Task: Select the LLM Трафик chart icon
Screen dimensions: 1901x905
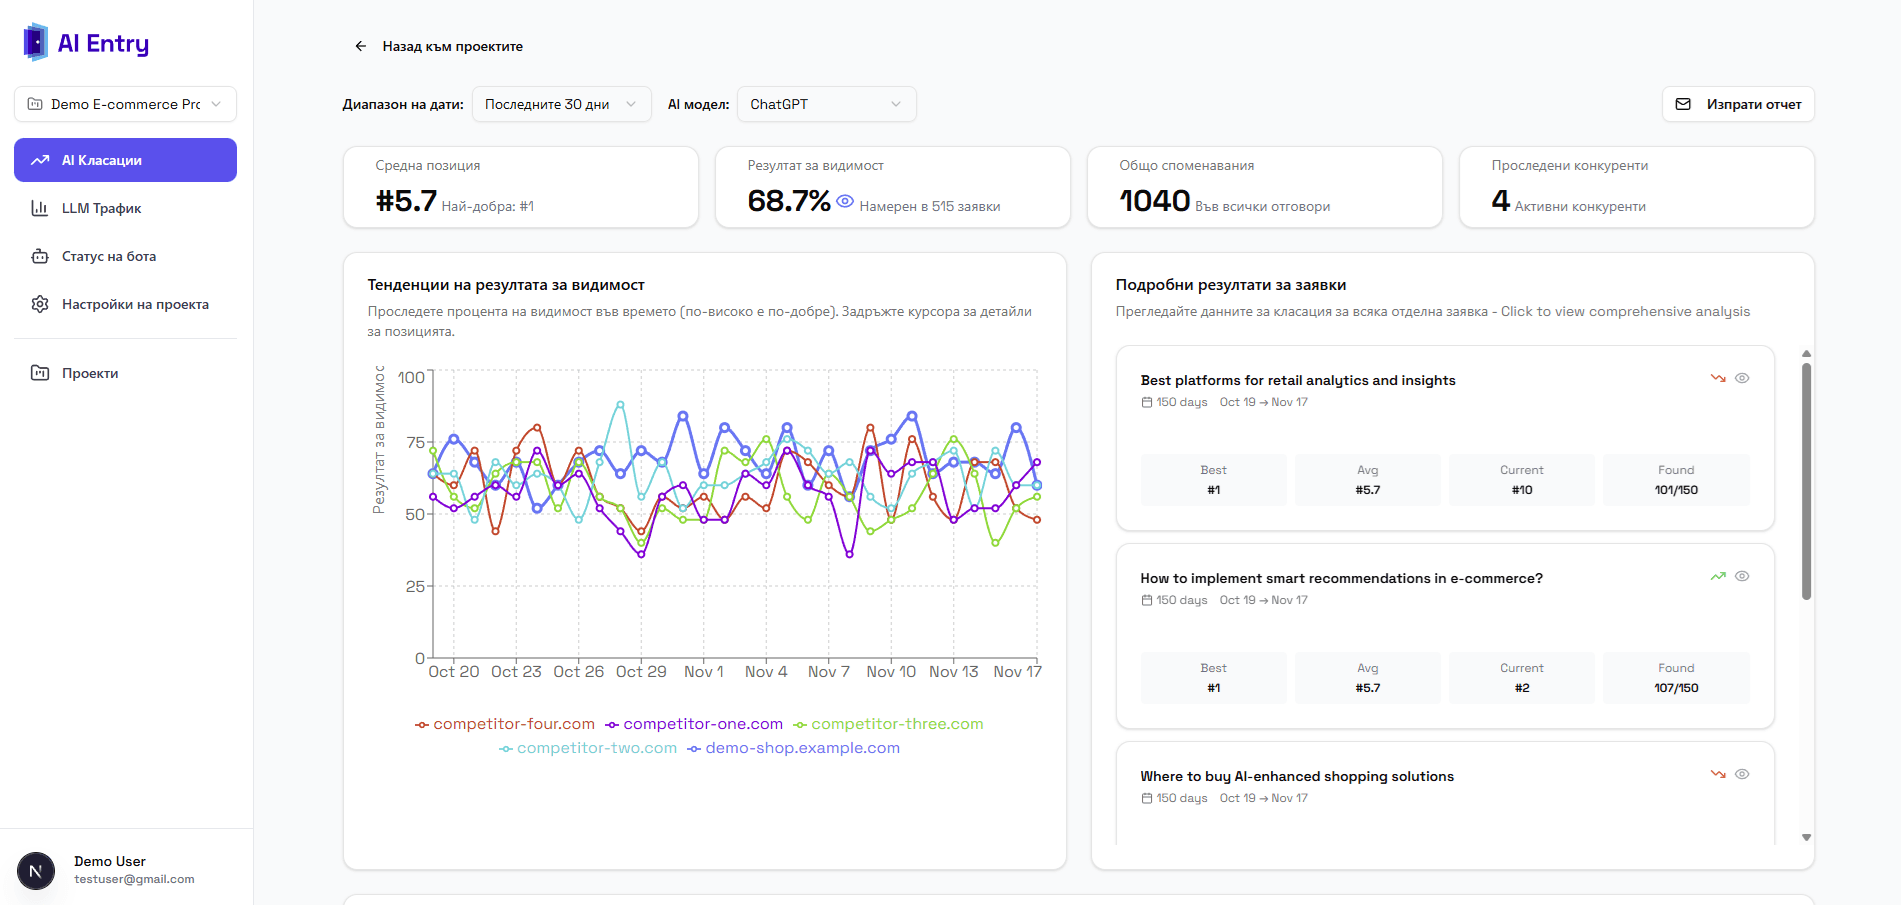Action: (x=41, y=207)
